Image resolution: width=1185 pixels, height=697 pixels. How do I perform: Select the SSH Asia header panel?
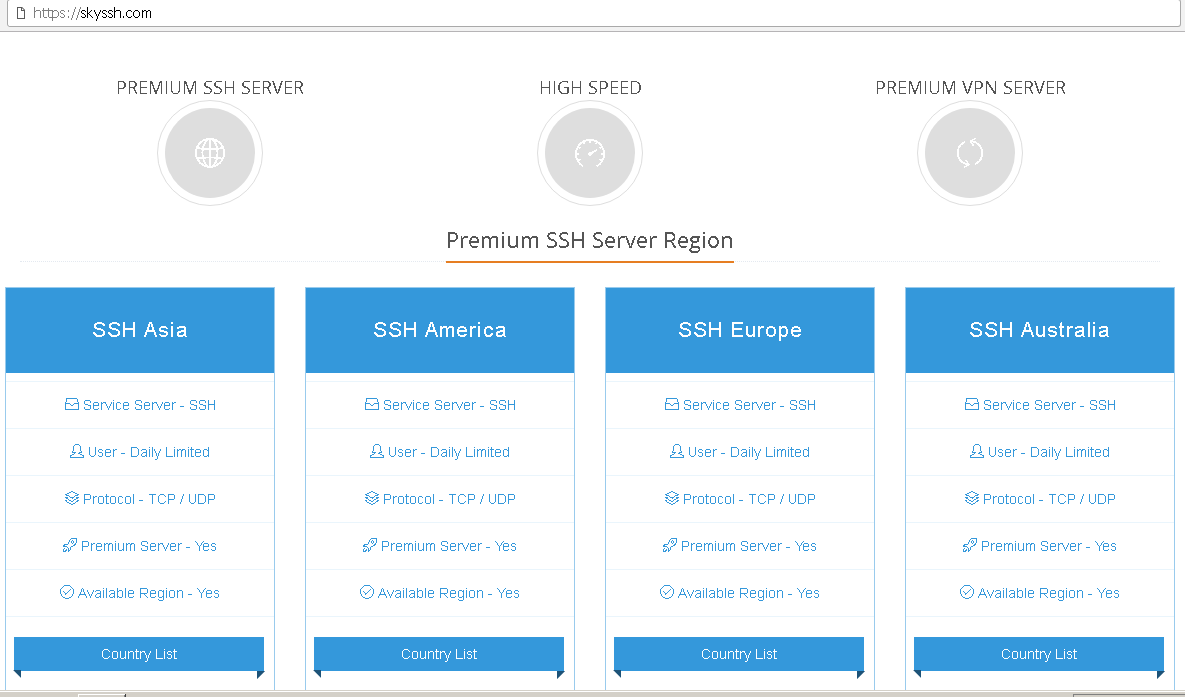click(140, 330)
